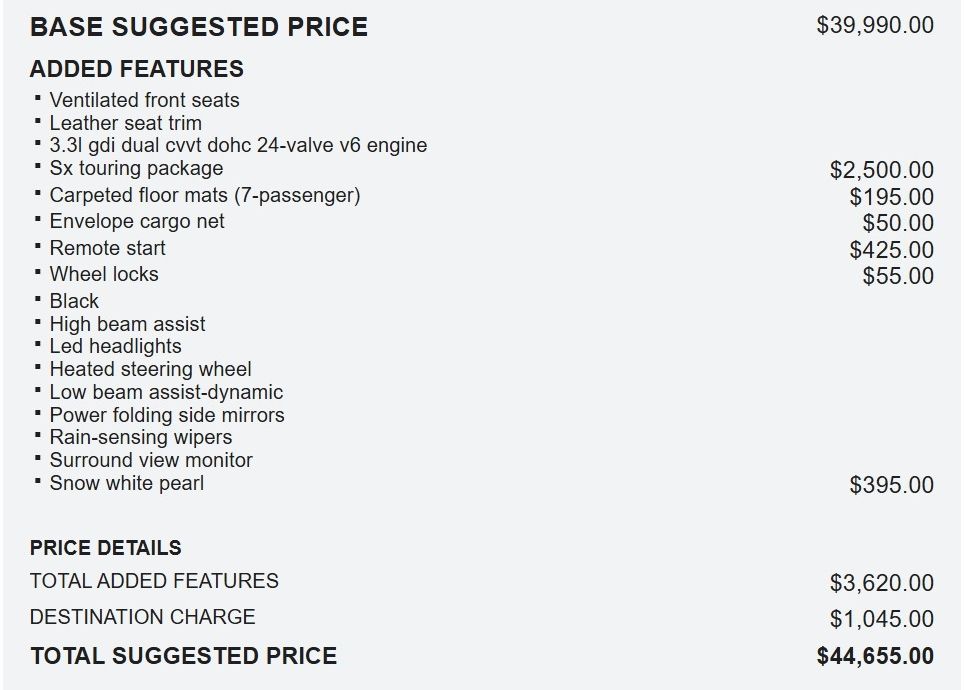
Task: Click the Snow white pearl color option
Action: (x=127, y=483)
